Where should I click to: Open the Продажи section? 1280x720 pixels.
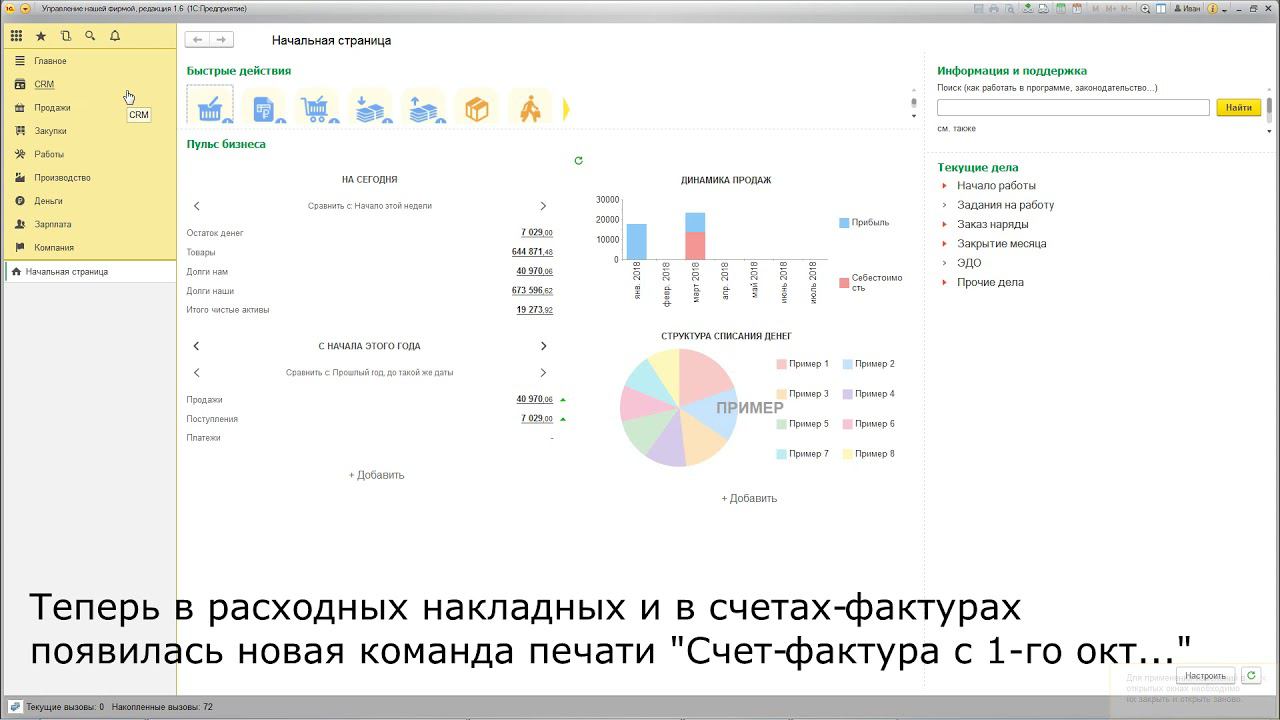pos(90,108)
